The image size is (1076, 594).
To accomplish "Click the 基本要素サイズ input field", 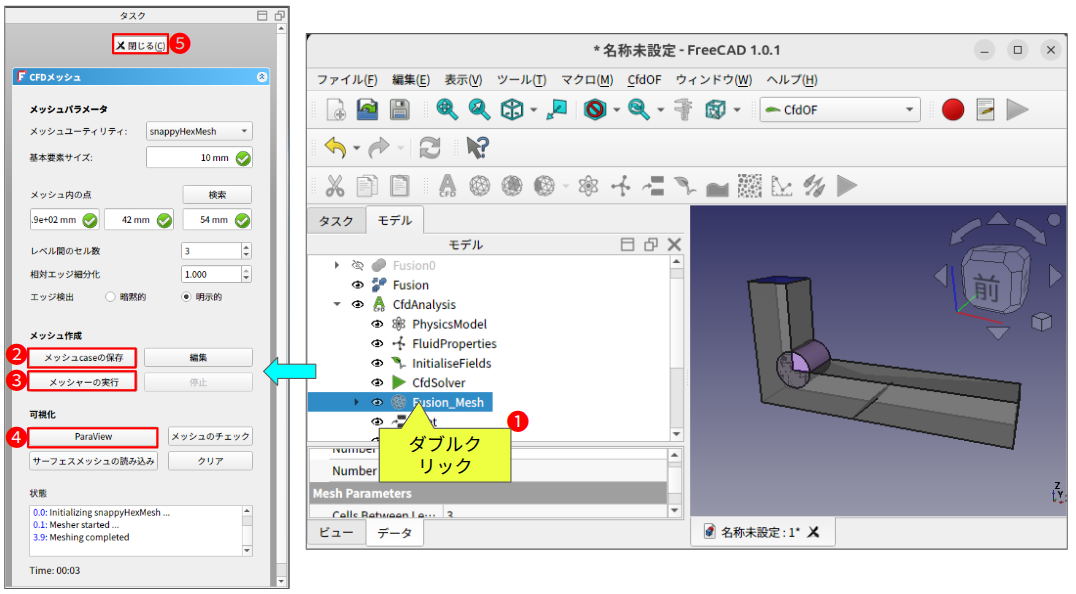I will click(189, 158).
